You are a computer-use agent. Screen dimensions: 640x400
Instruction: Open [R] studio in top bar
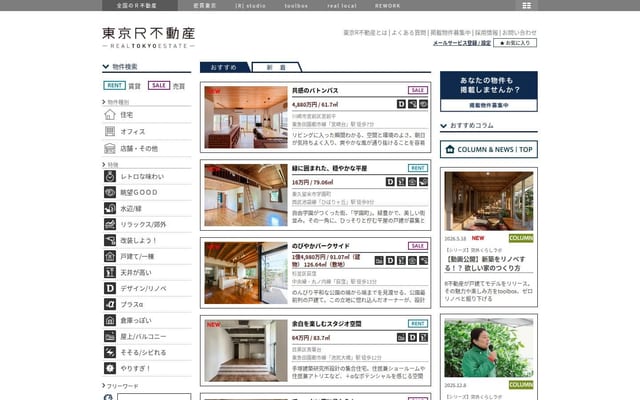click(x=250, y=6)
